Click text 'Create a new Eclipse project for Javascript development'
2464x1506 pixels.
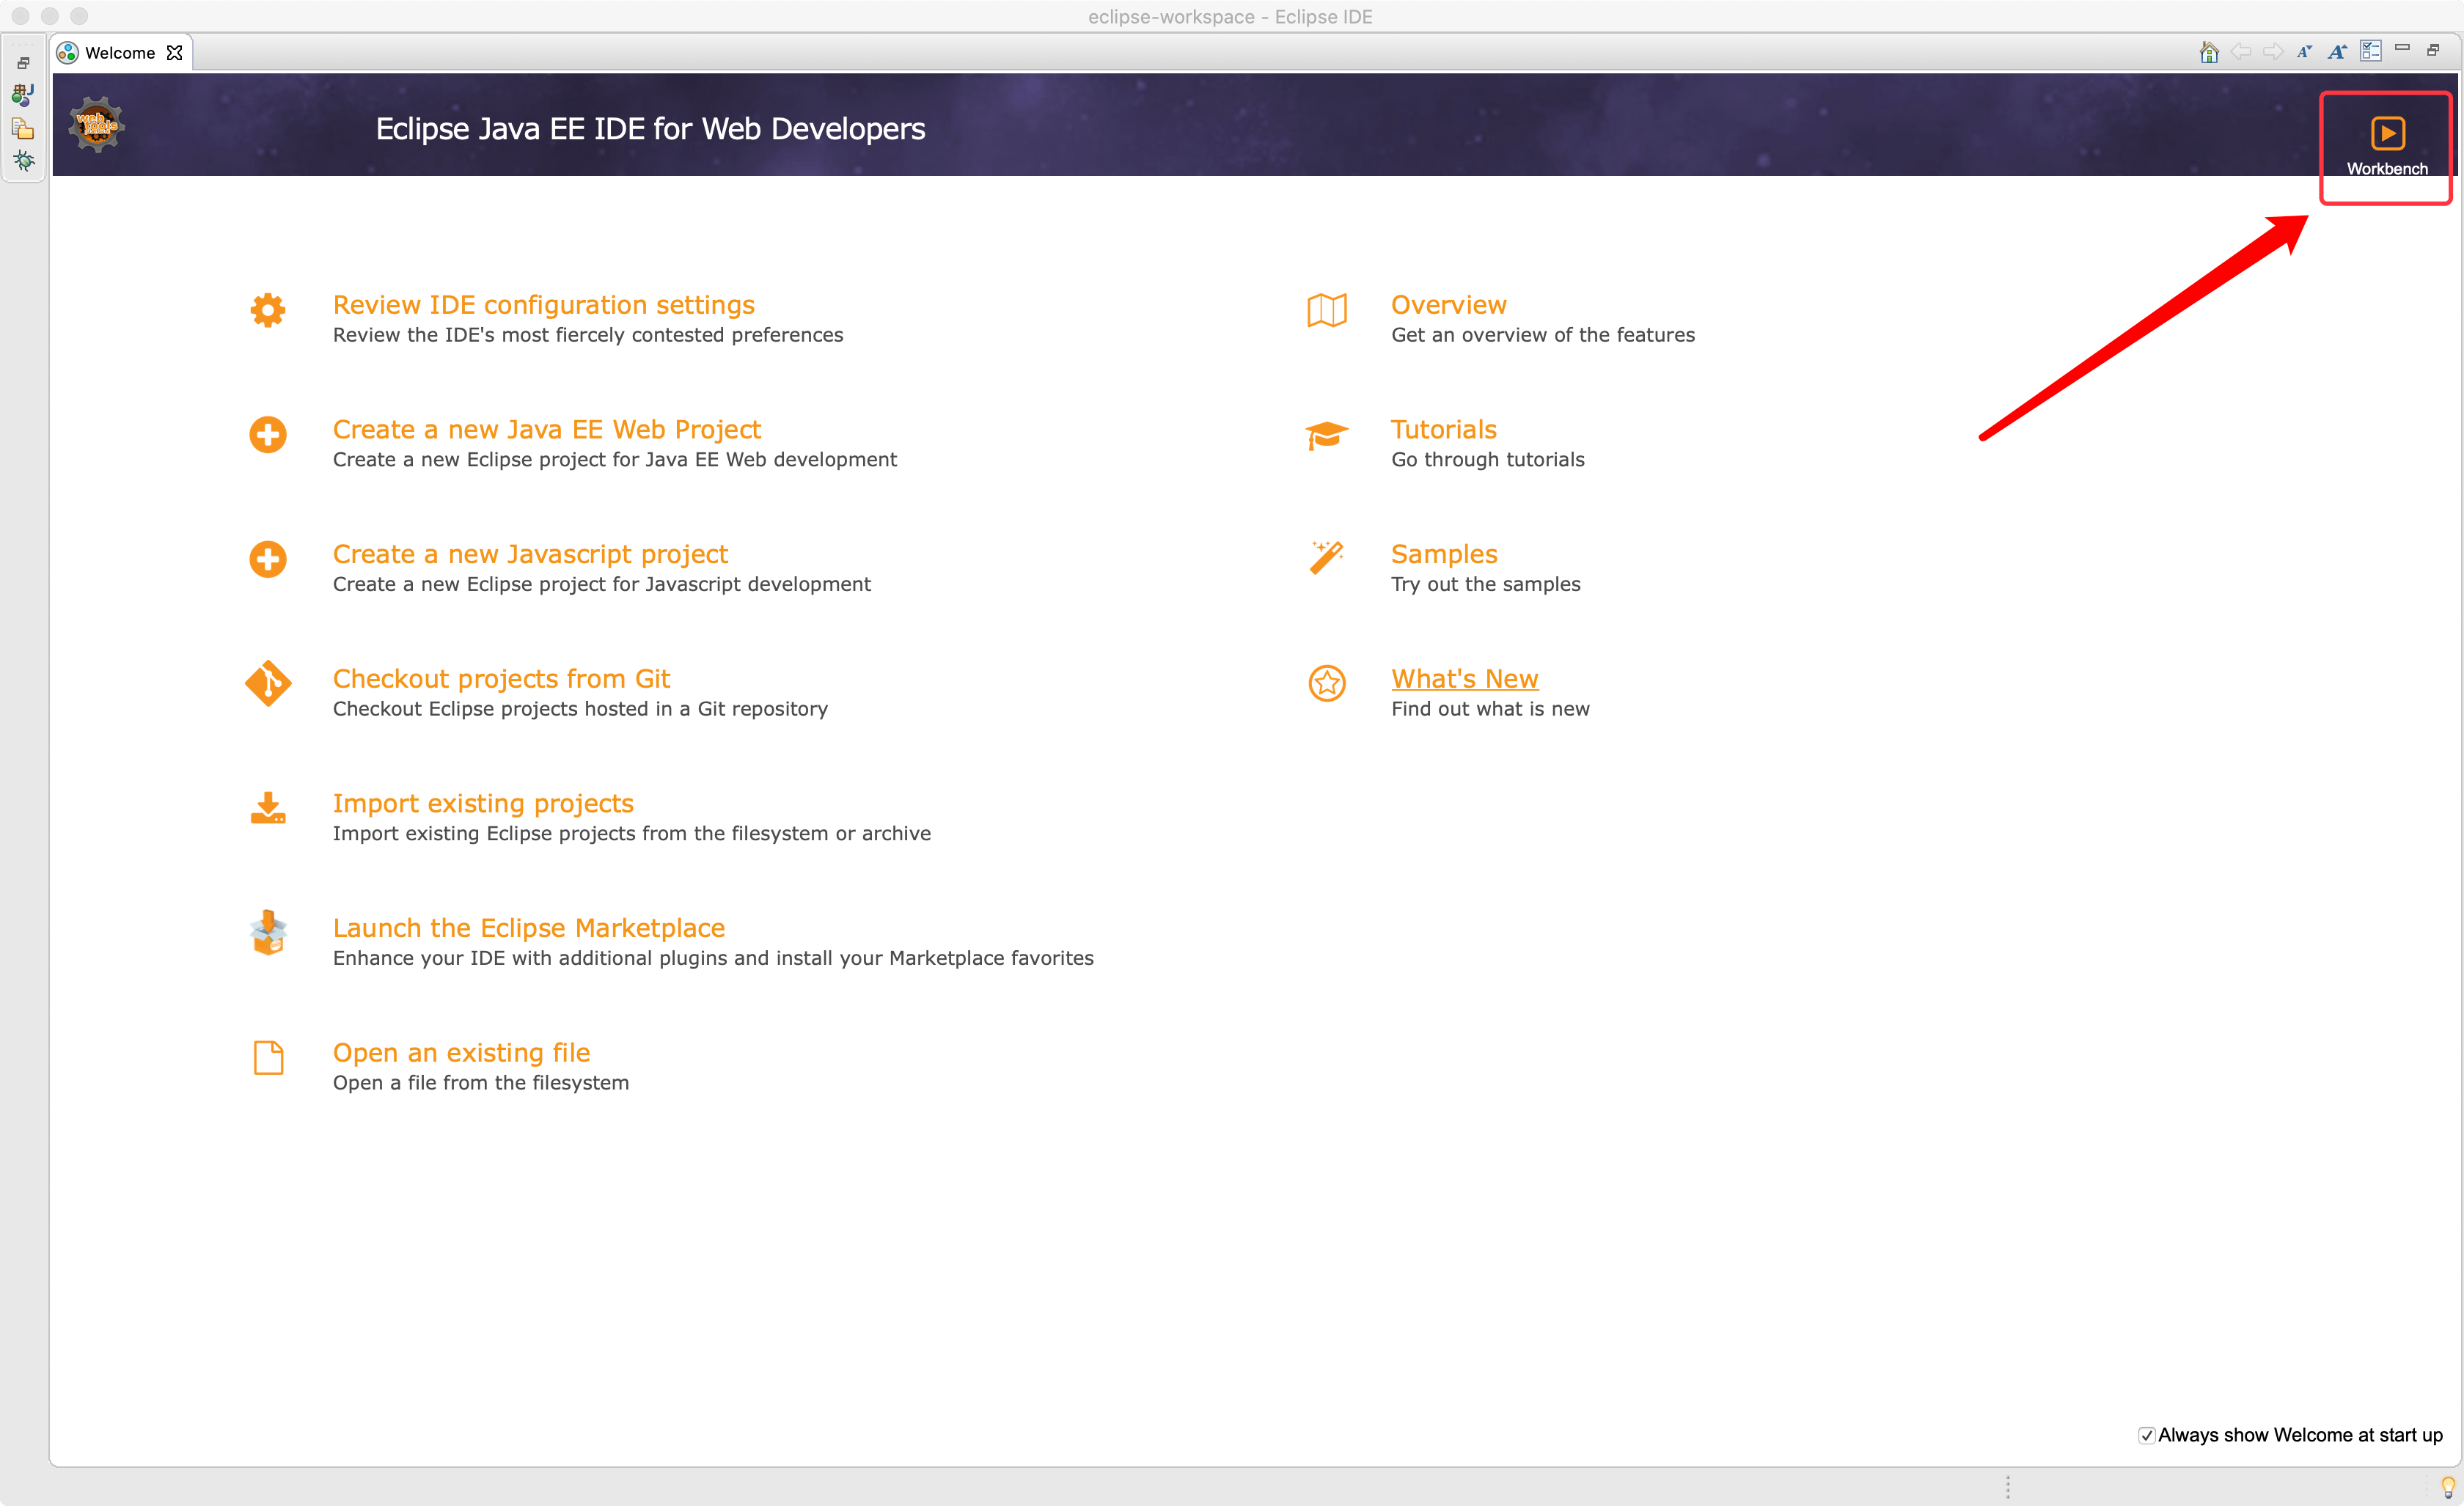(x=601, y=585)
